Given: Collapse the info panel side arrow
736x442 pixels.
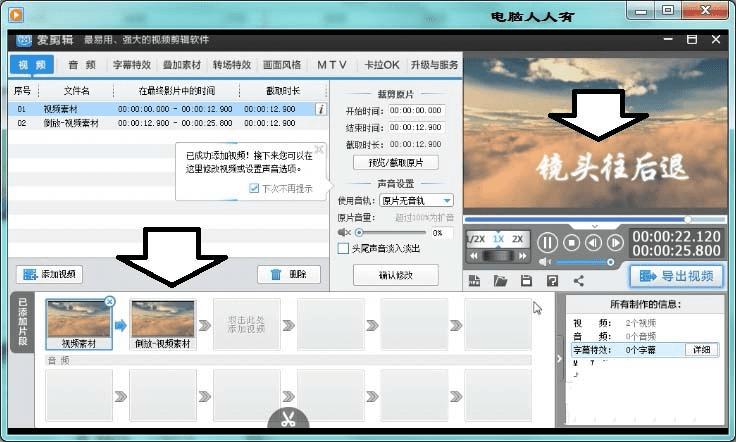Looking at the screenshot, I should click(x=559, y=359).
